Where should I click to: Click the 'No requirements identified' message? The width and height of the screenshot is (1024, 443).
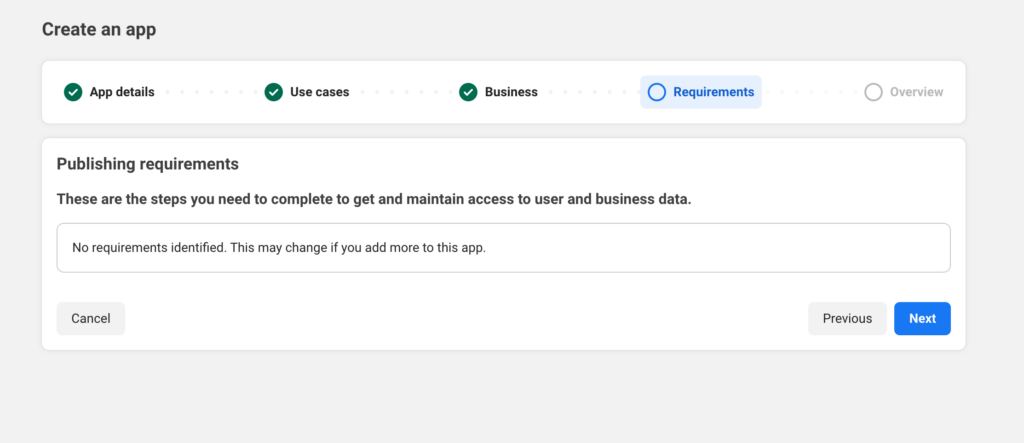pos(279,248)
